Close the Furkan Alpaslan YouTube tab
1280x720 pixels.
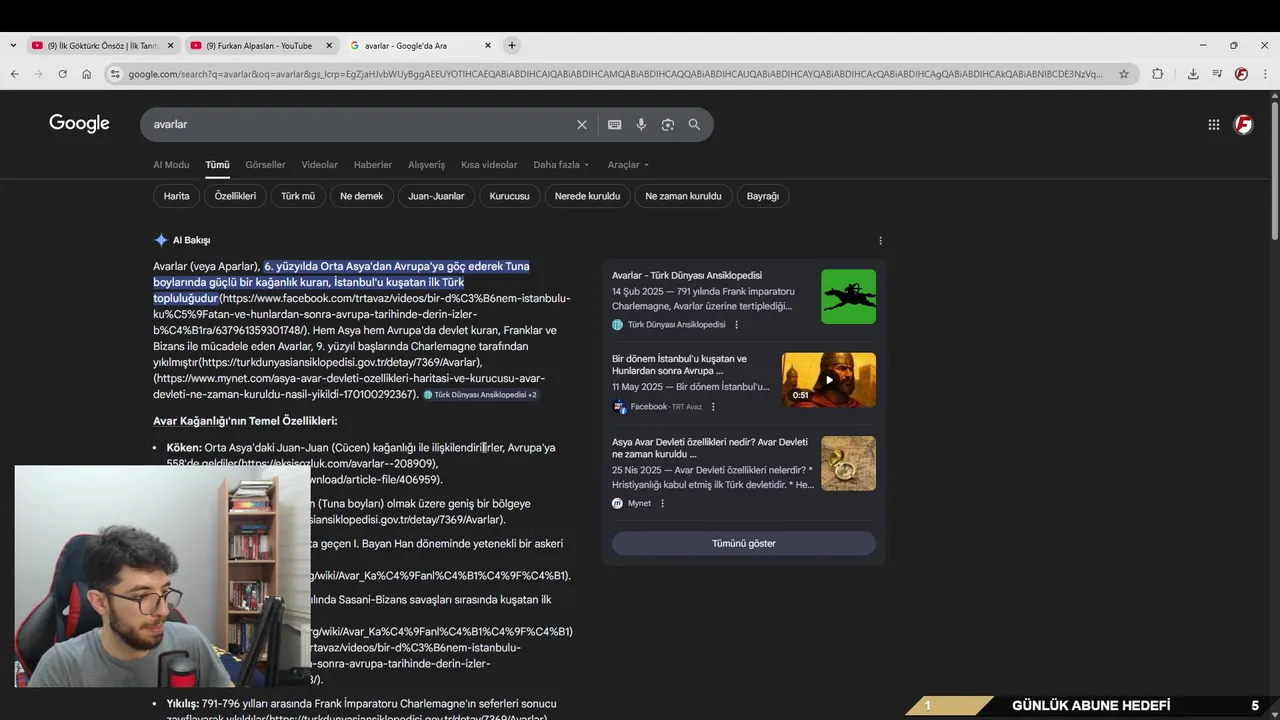point(329,45)
